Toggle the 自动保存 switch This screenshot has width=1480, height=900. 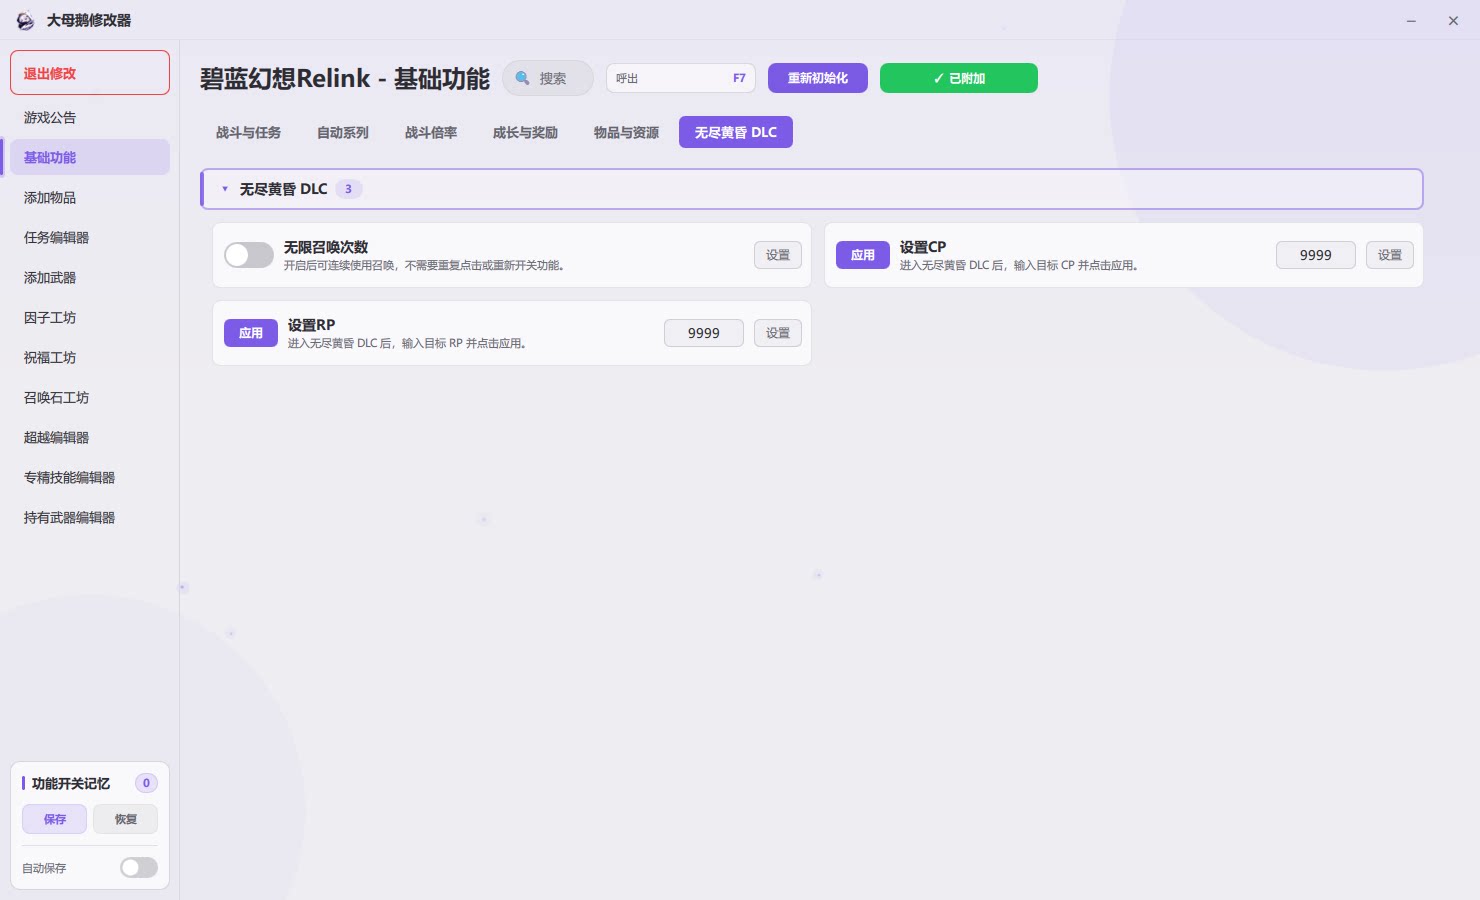point(139,868)
